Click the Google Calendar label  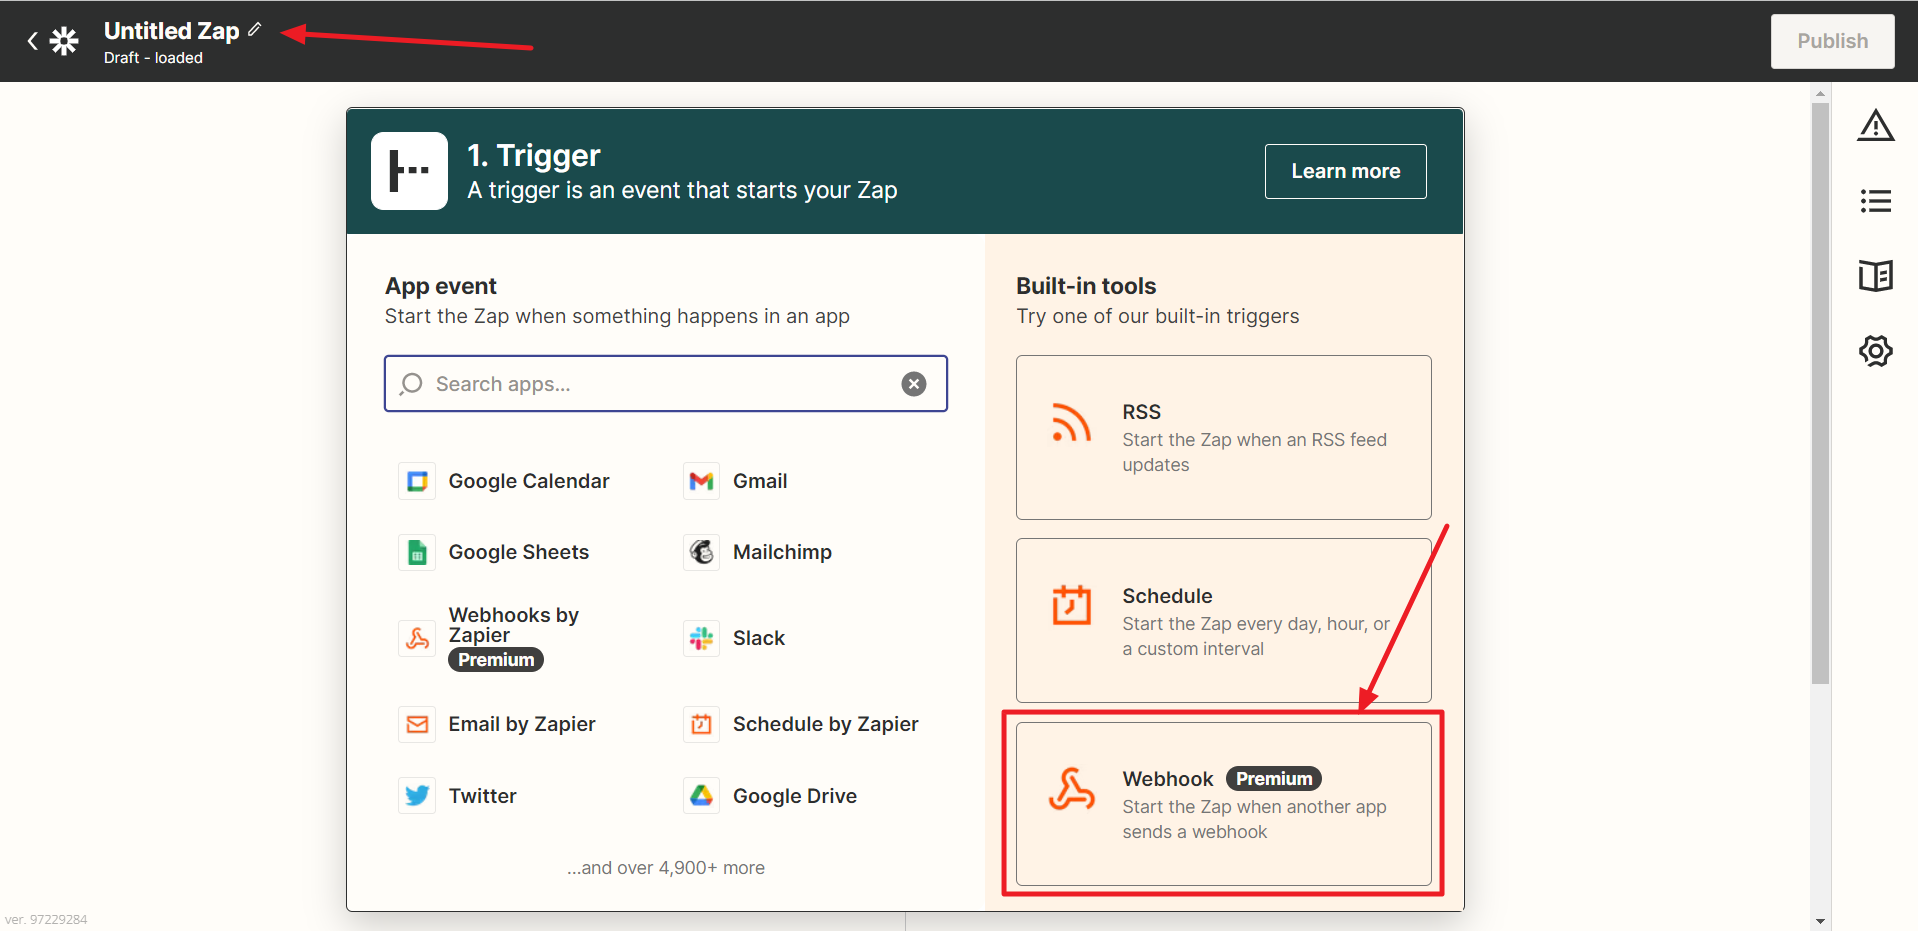529,481
